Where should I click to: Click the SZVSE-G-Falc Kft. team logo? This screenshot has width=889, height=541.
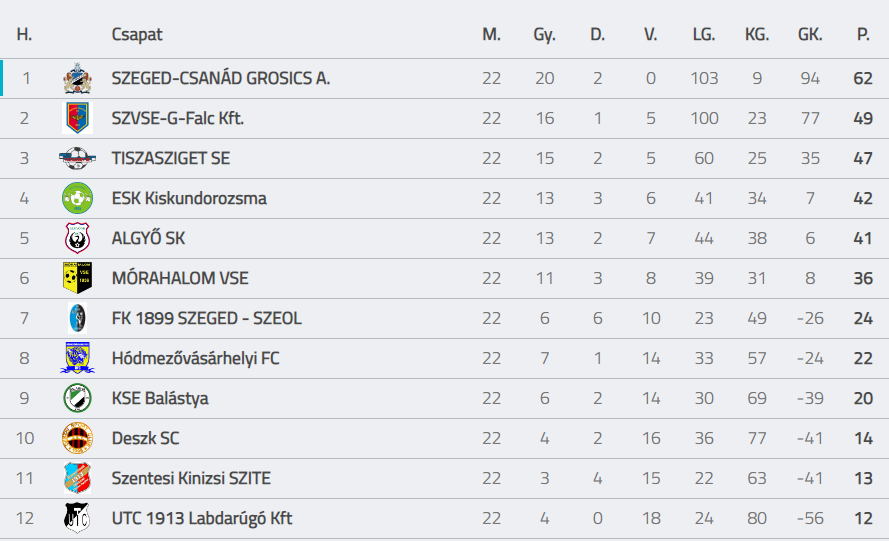[x=77, y=118]
